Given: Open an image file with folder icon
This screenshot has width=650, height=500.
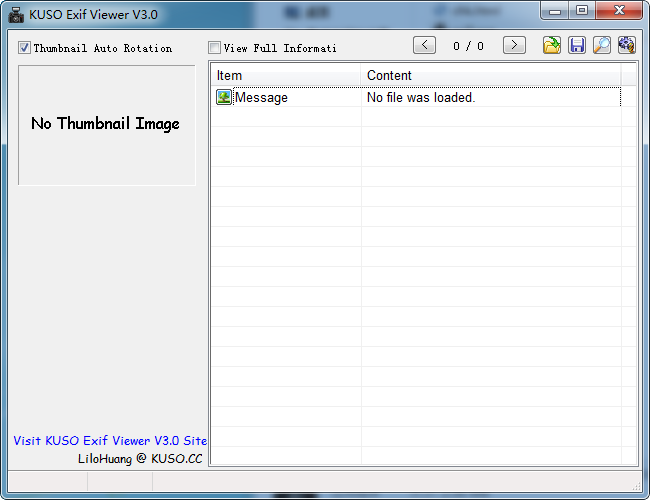Looking at the screenshot, I should click(552, 45).
